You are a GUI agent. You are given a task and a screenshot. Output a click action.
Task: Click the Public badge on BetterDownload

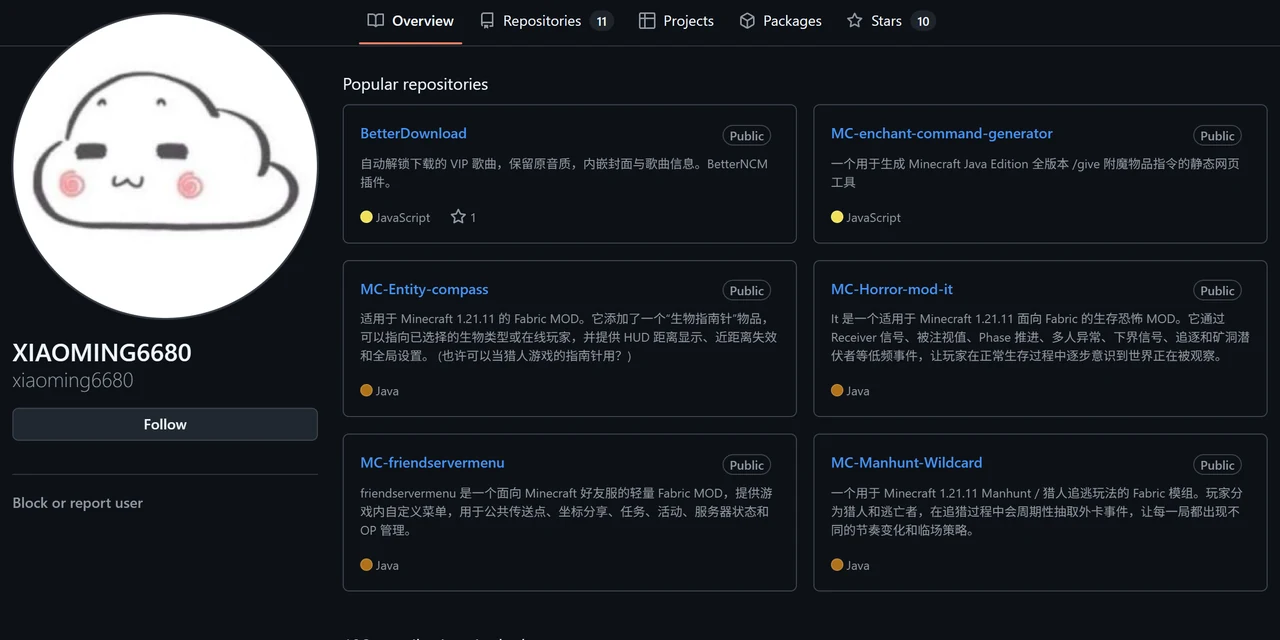(747, 136)
